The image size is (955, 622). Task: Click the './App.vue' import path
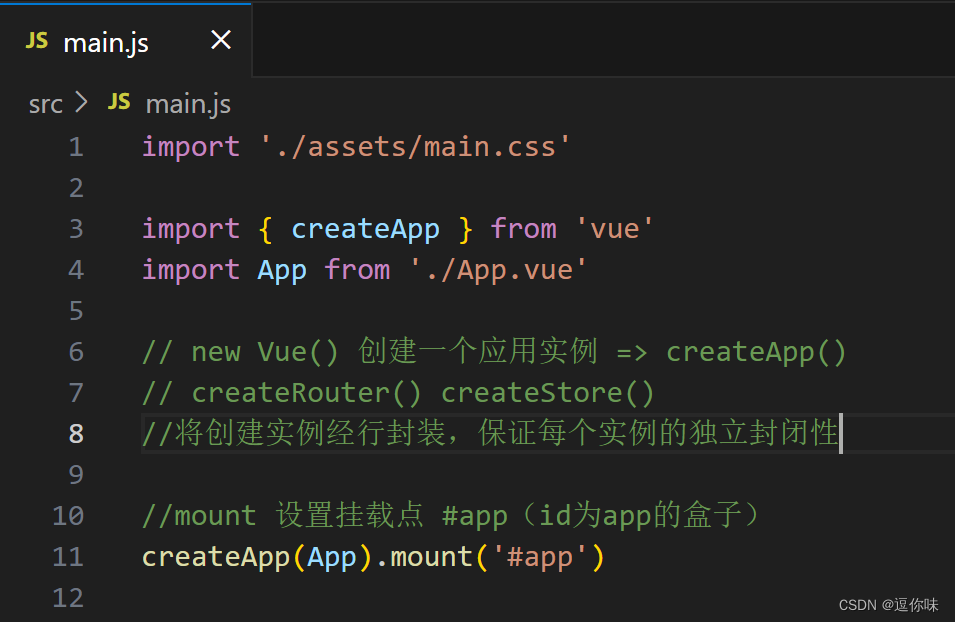499,269
